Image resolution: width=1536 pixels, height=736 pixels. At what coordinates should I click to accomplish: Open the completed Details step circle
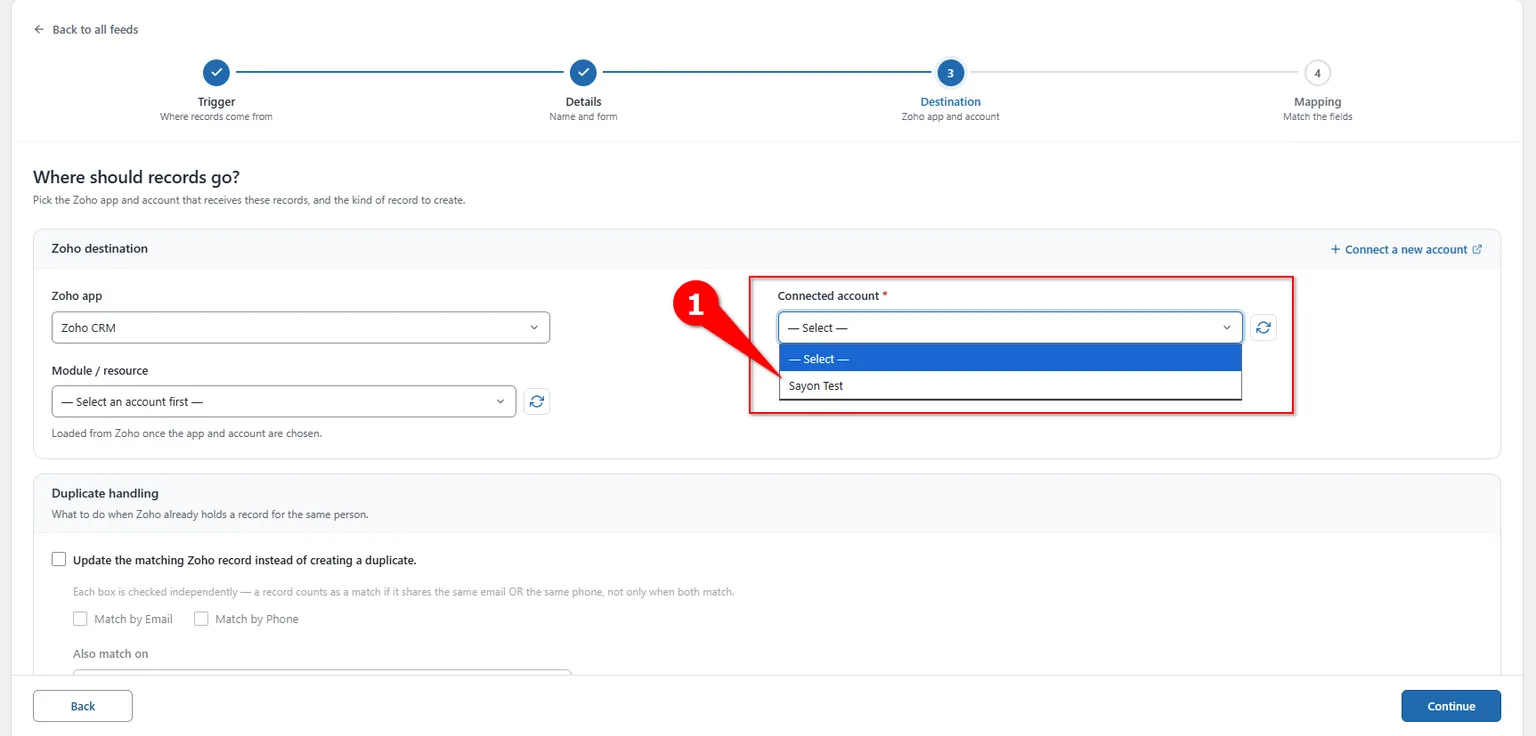click(x=583, y=72)
